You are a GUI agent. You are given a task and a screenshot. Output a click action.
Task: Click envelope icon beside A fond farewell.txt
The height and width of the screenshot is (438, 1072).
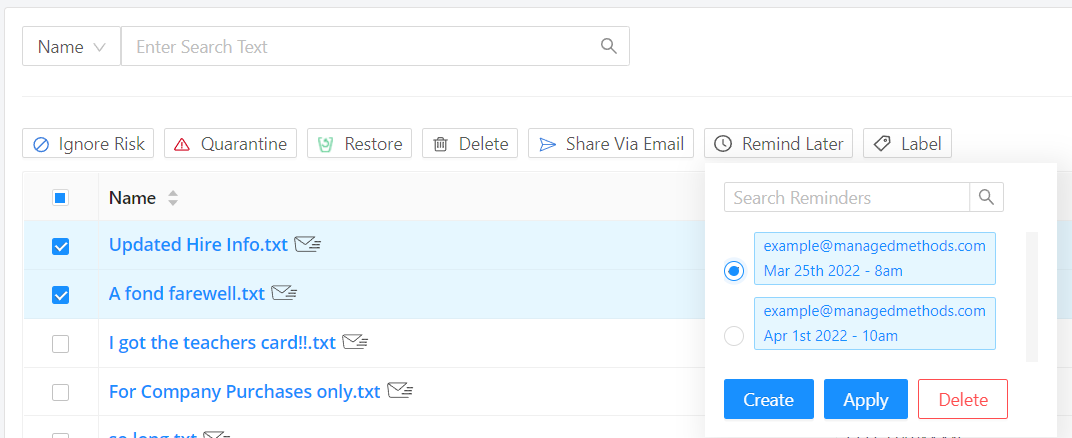[x=284, y=293]
